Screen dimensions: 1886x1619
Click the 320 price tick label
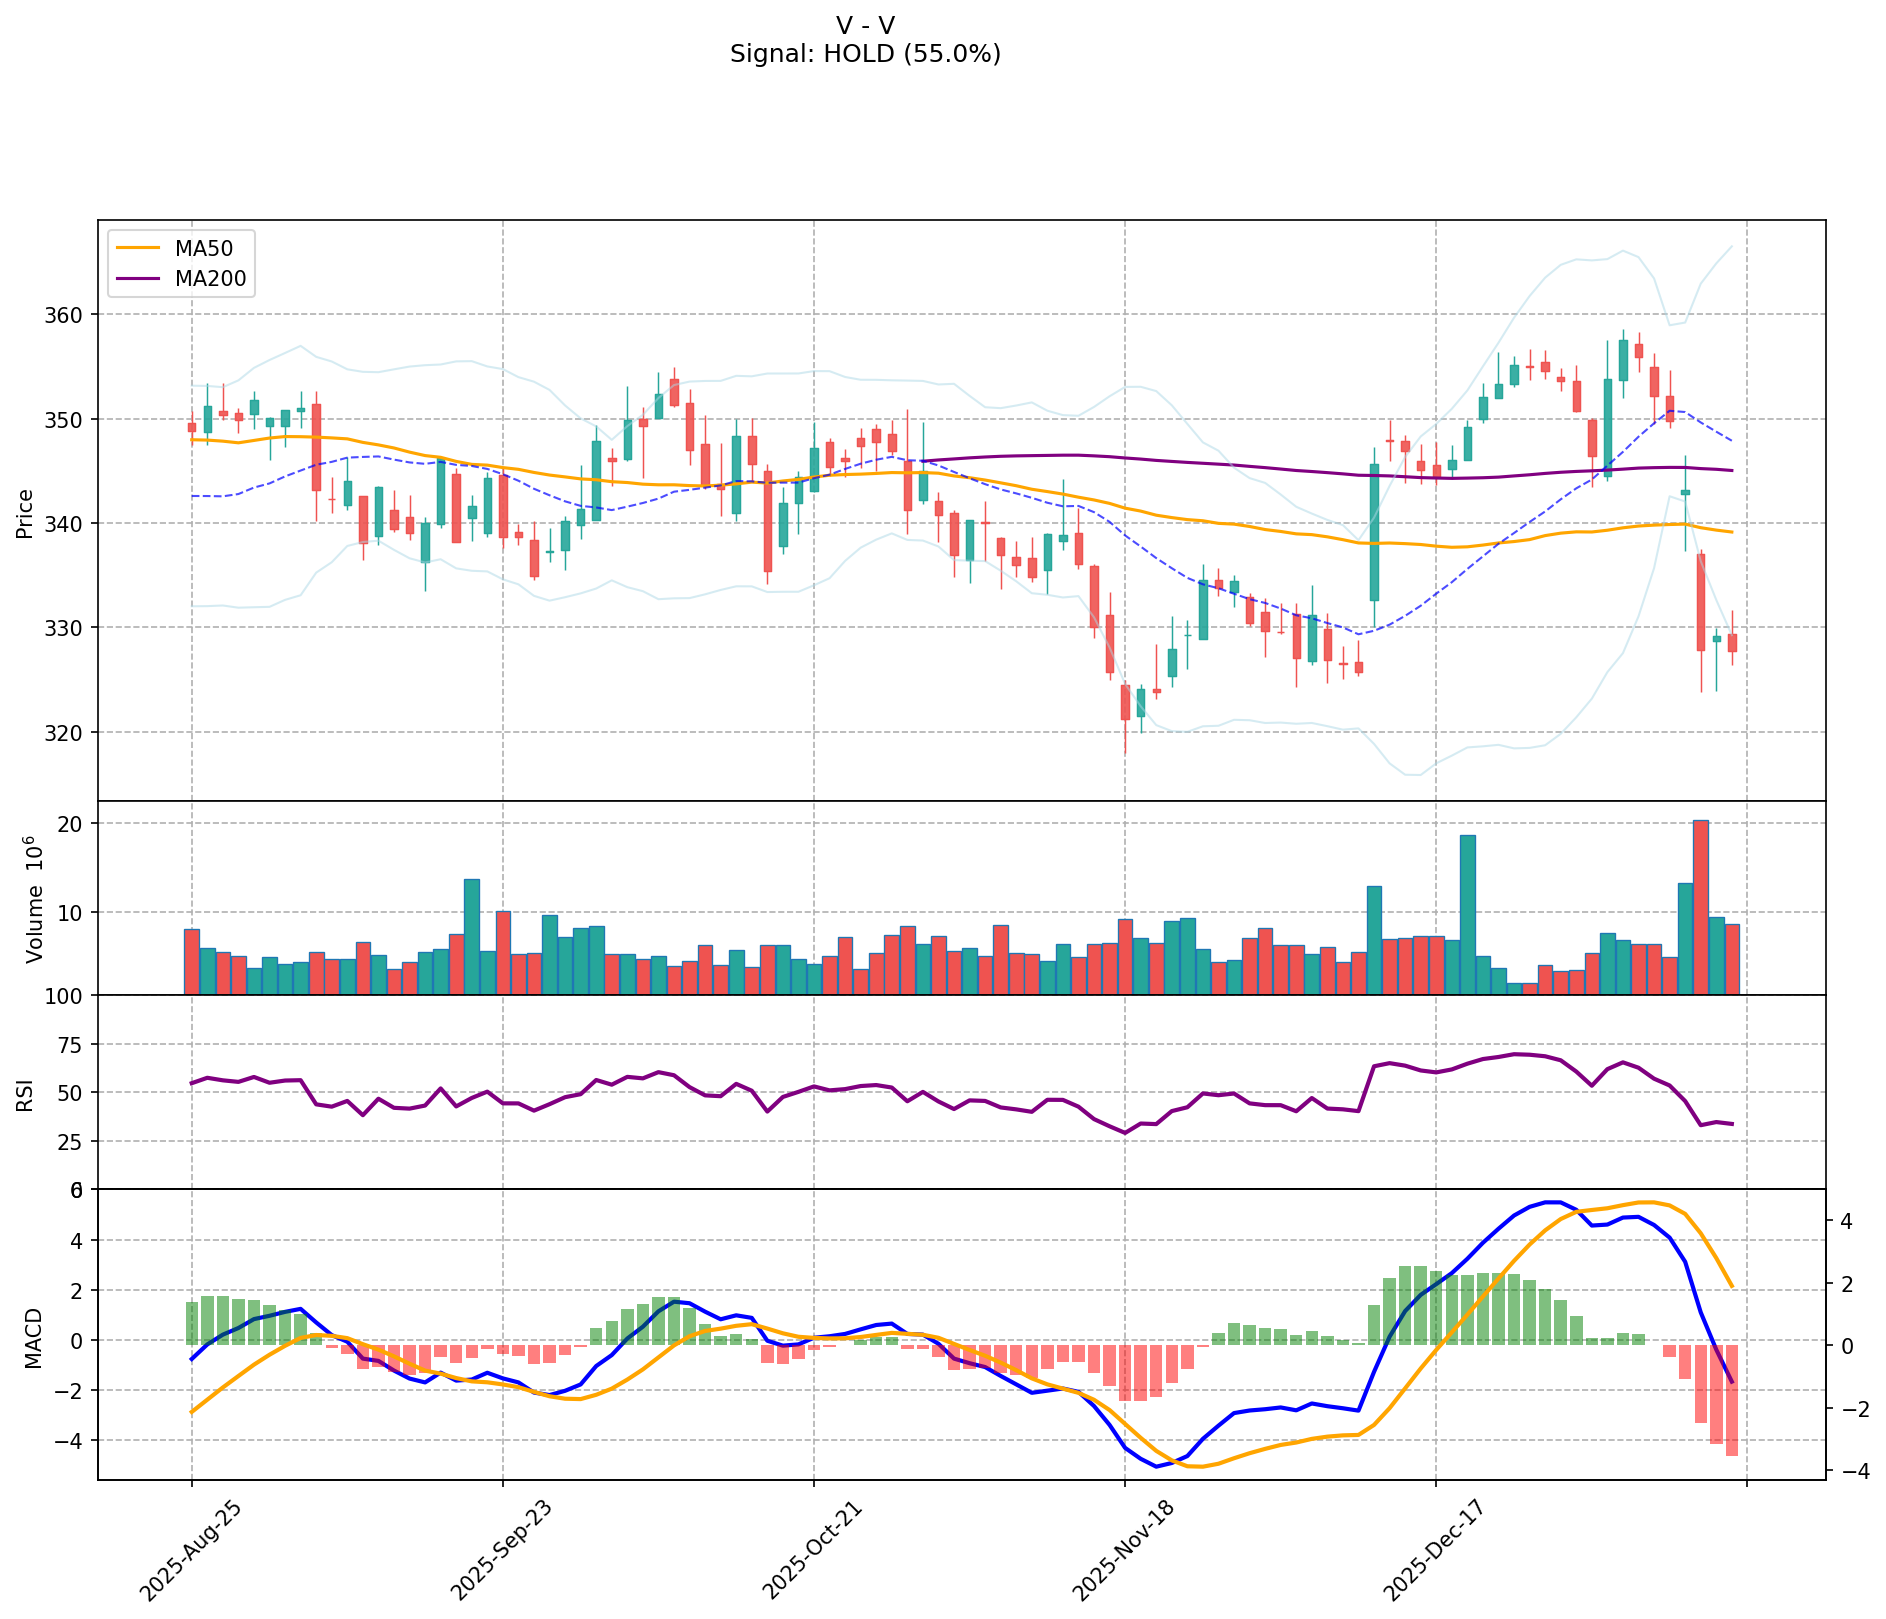coord(64,733)
